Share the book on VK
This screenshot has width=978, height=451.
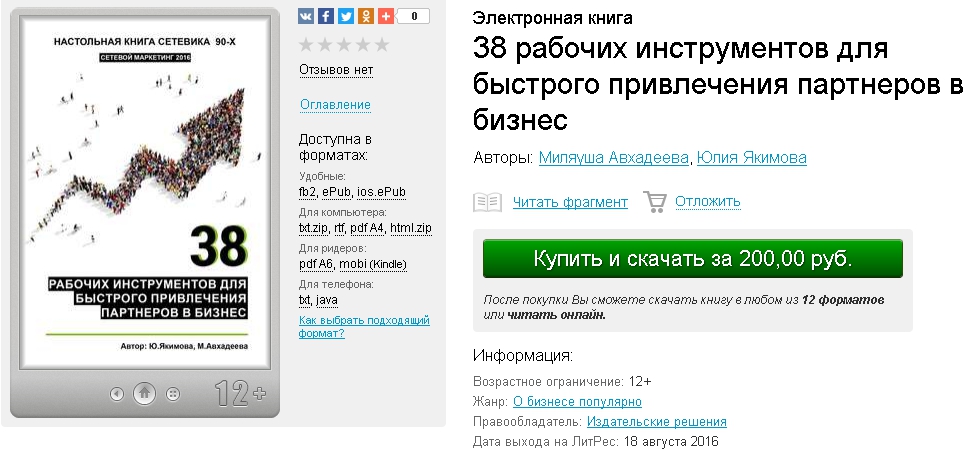[306, 16]
